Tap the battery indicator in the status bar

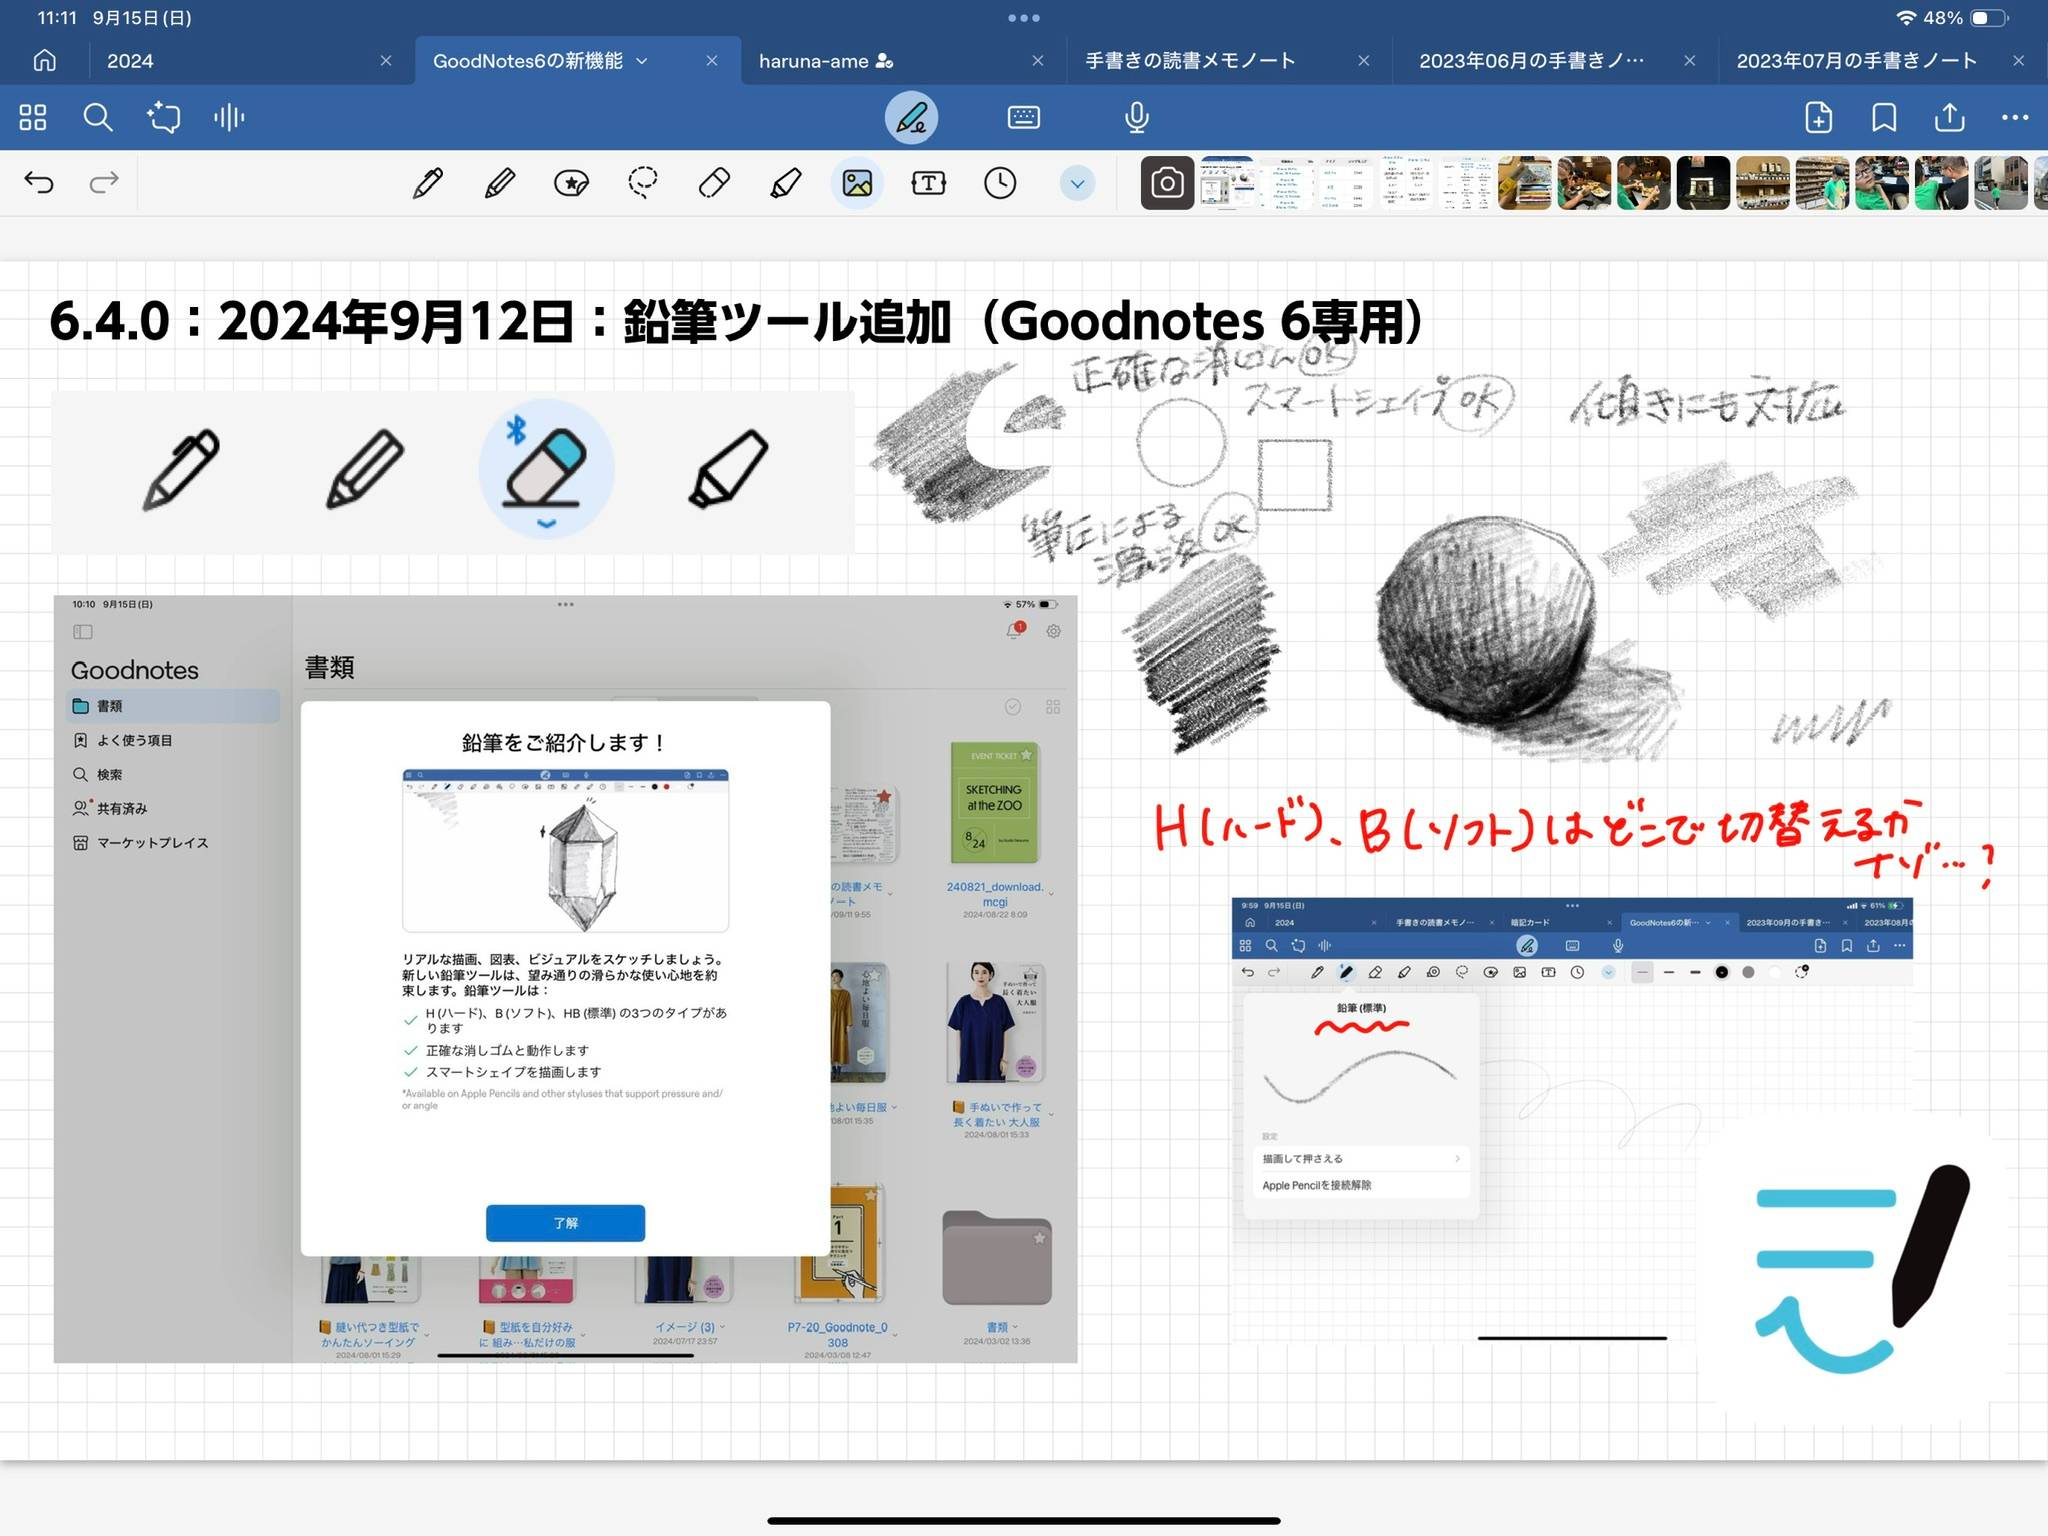tap(1990, 18)
